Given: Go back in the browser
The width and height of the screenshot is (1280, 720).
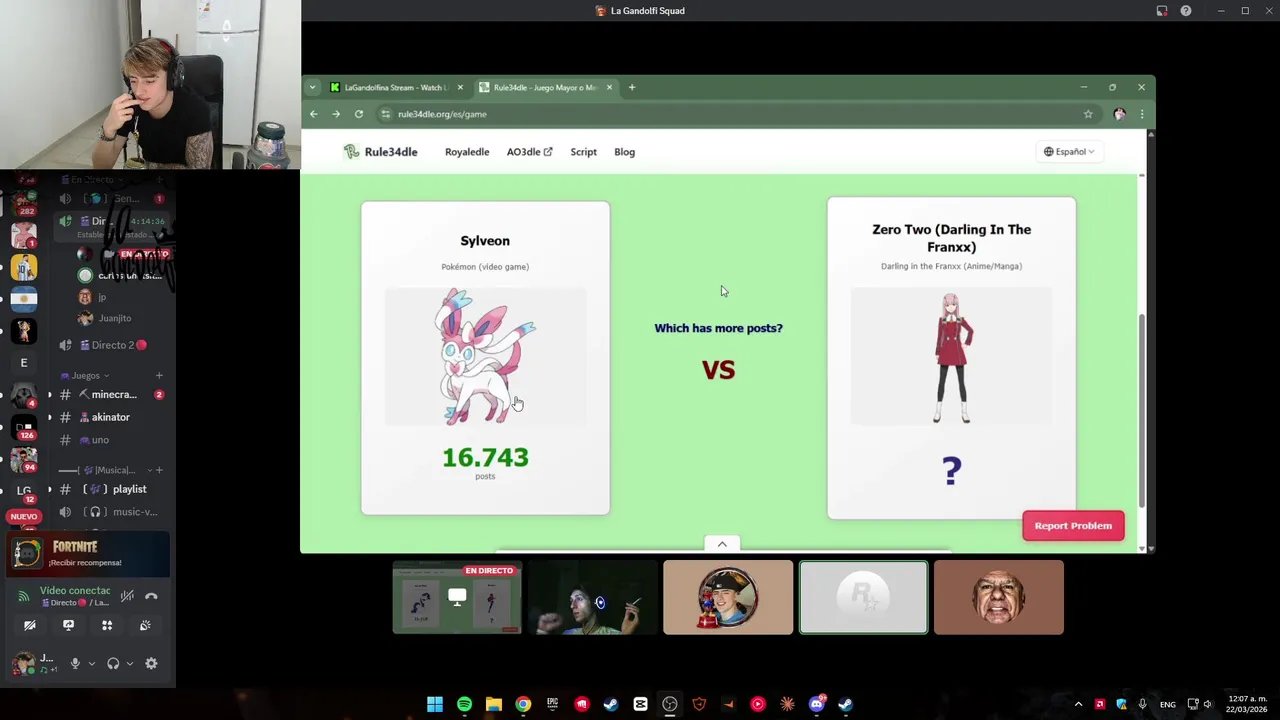Looking at the screenshot, I should tap(314, 114).
